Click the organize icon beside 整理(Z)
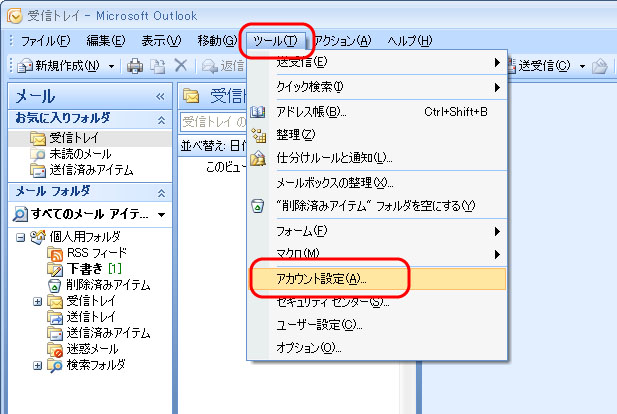 [x=259, y=135]
